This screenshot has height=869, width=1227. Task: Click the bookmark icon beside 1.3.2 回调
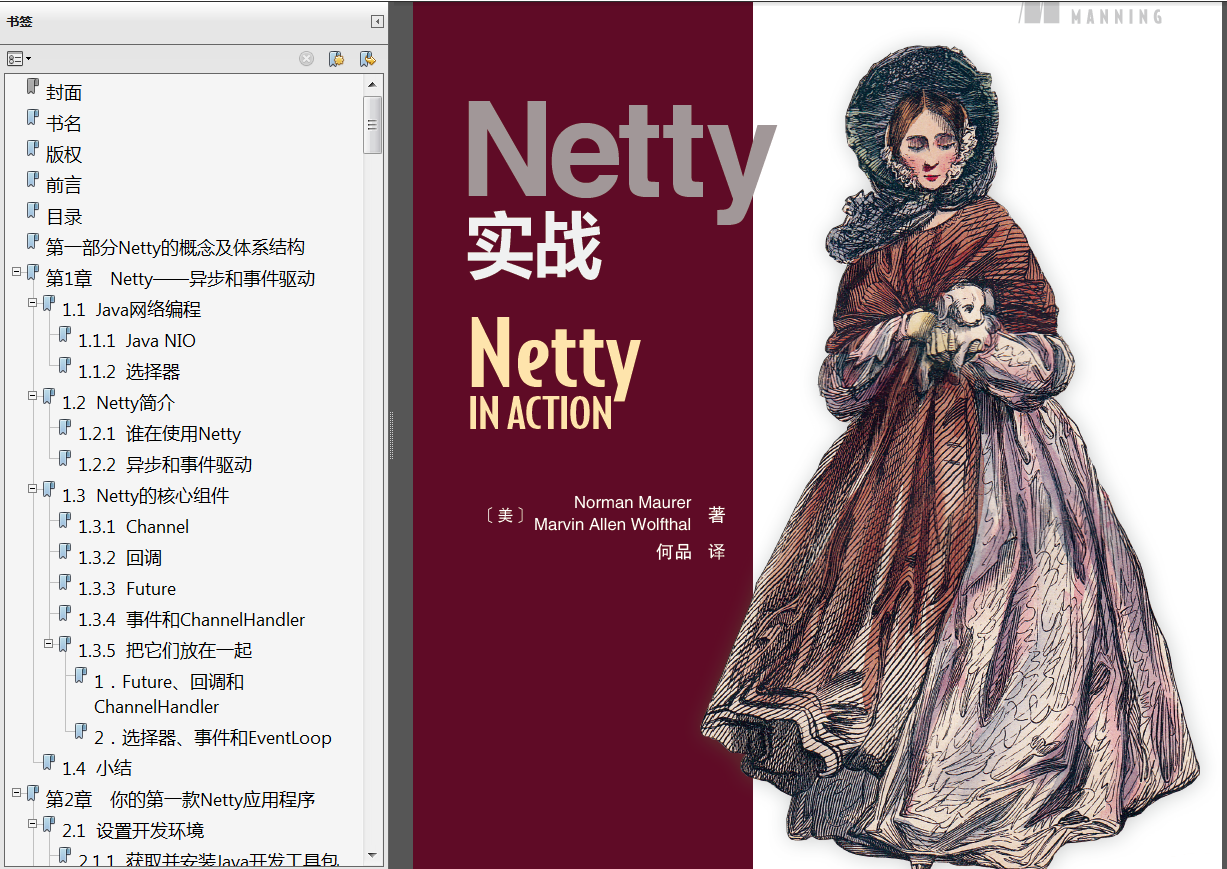pyautogui.click(x=66, y=552)
